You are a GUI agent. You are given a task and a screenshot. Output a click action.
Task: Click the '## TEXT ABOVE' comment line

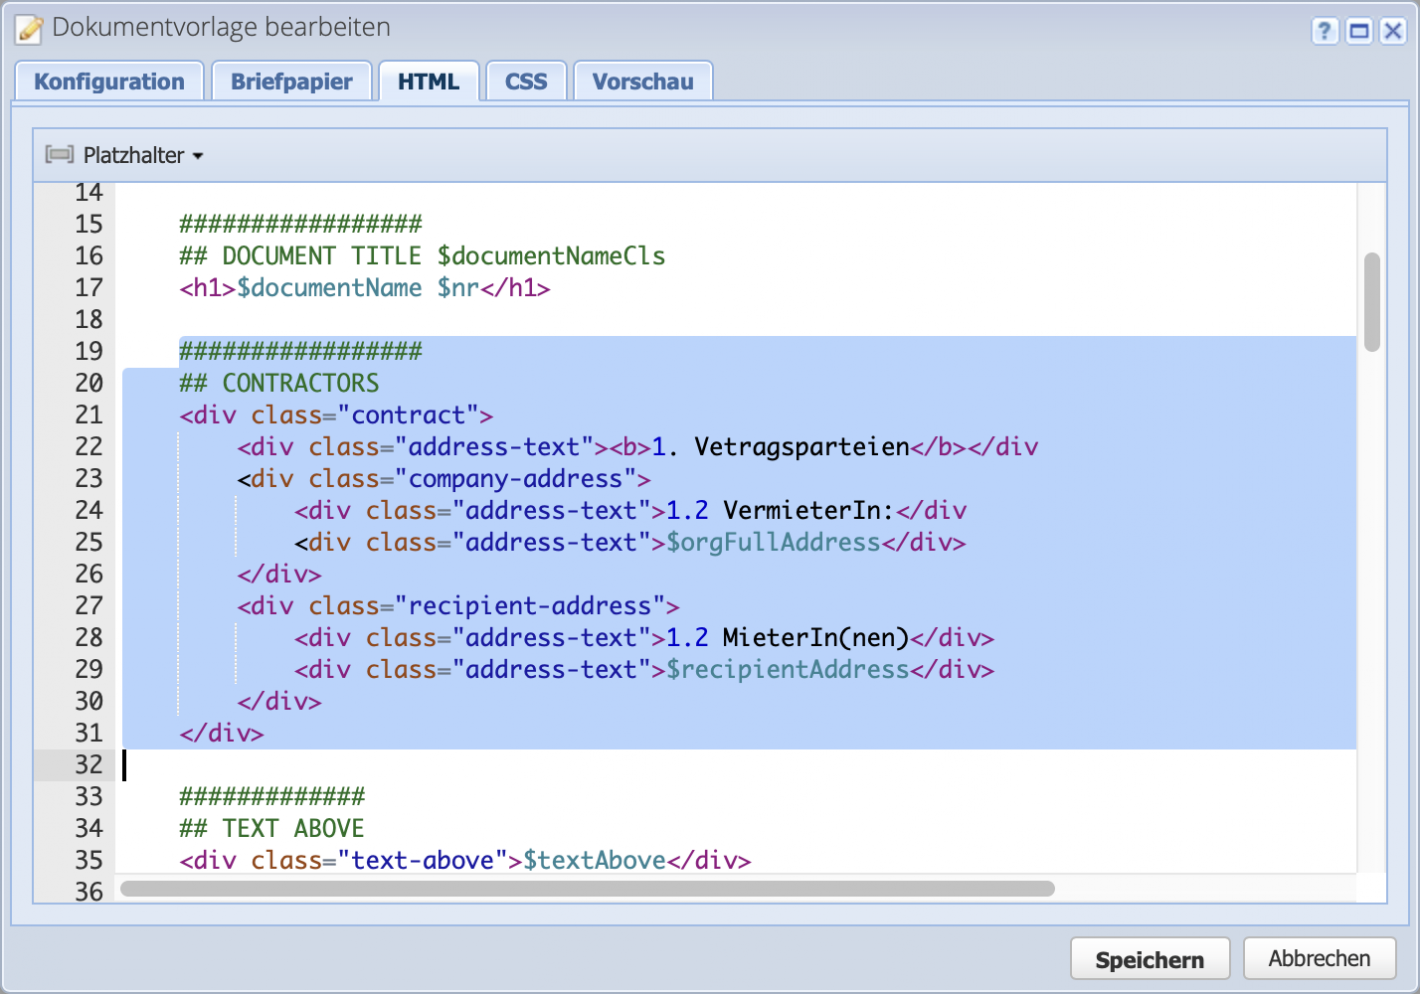[x=272, y=828]
